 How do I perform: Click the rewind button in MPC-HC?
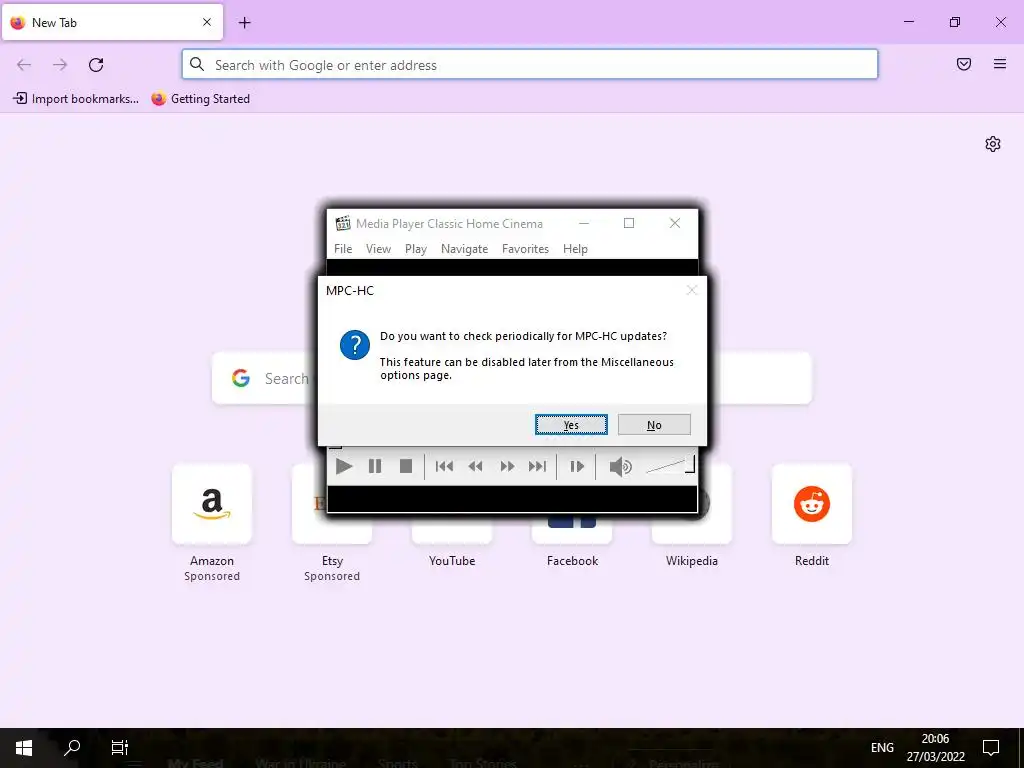(x=475, y=466)
